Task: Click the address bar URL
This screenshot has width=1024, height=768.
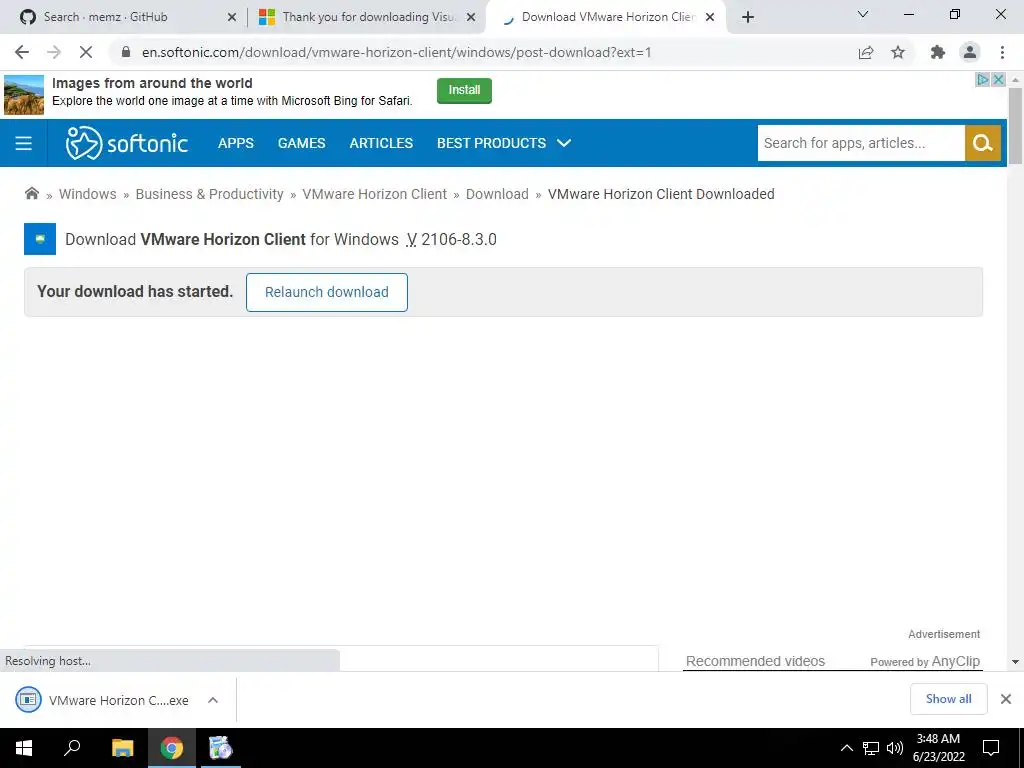Action: coord(396,52)
